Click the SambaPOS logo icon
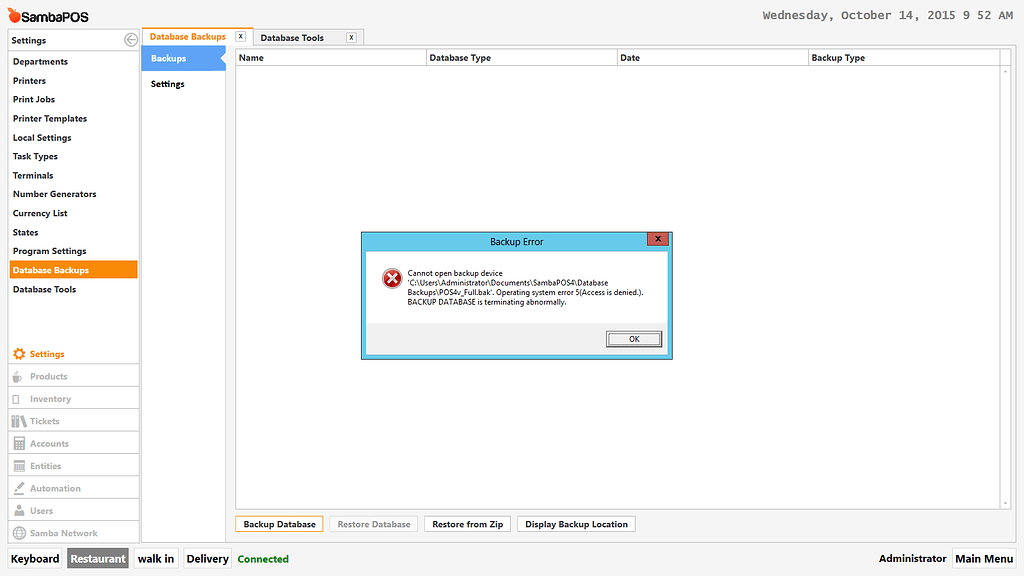This screenshot has width=1024, height=576. coord(14,15)
